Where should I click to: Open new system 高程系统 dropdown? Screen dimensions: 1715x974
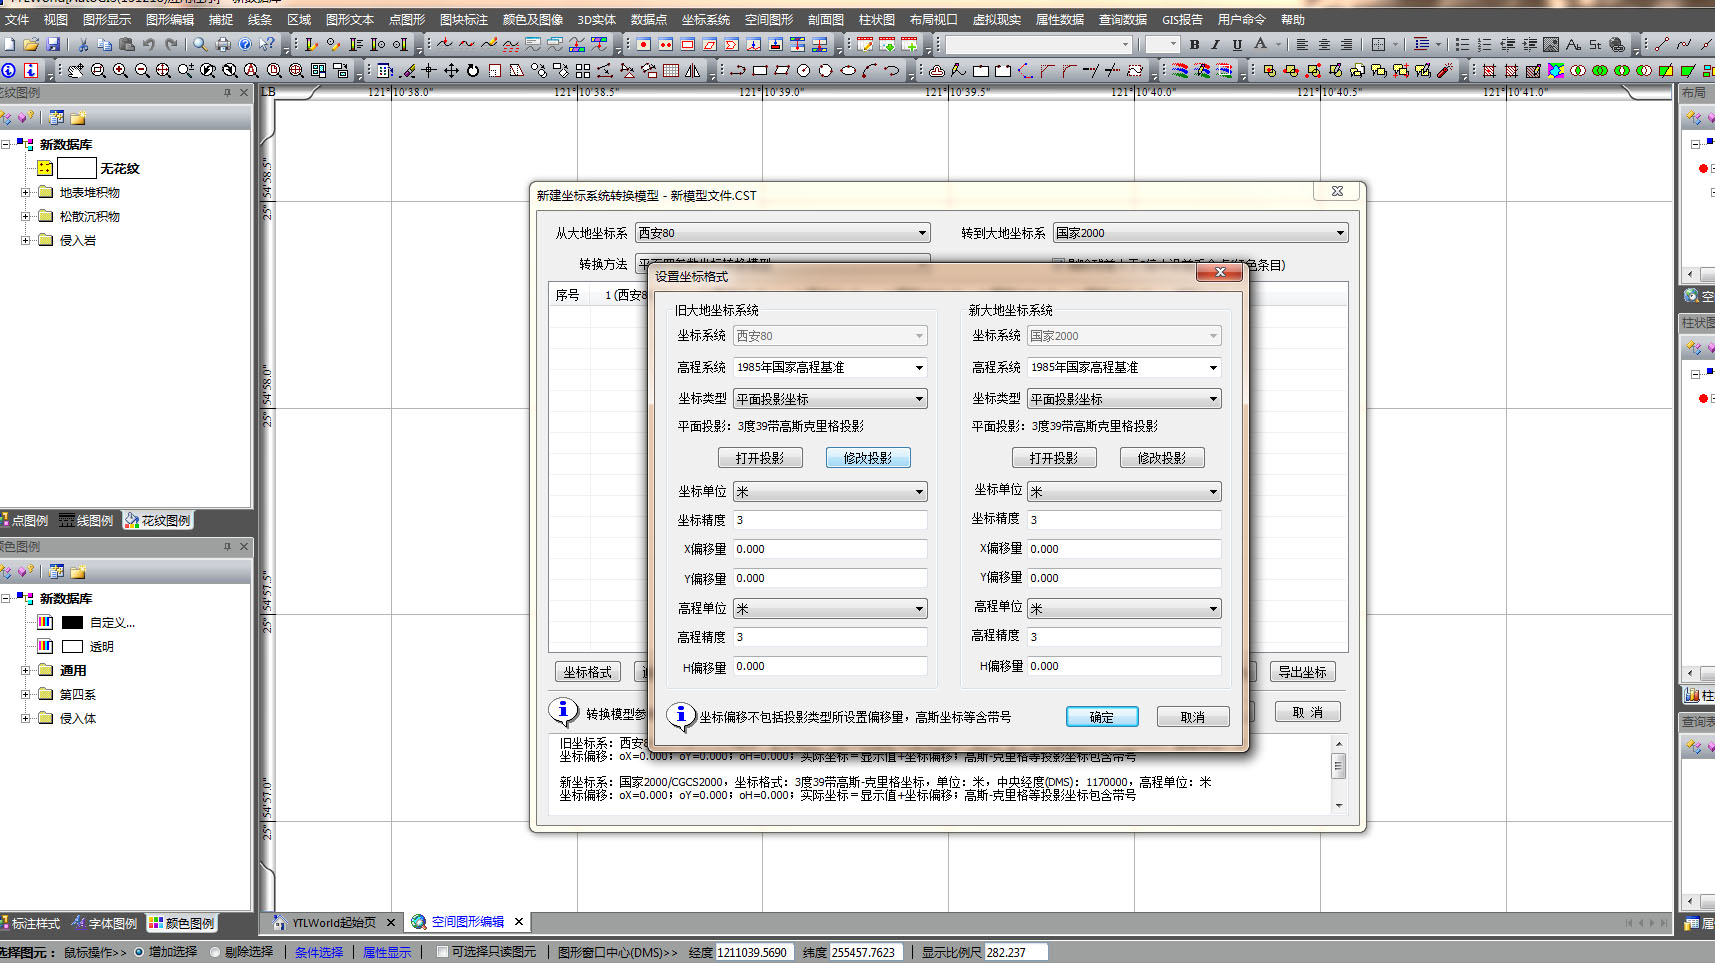pyautogui.click(x=1124, y=367)
